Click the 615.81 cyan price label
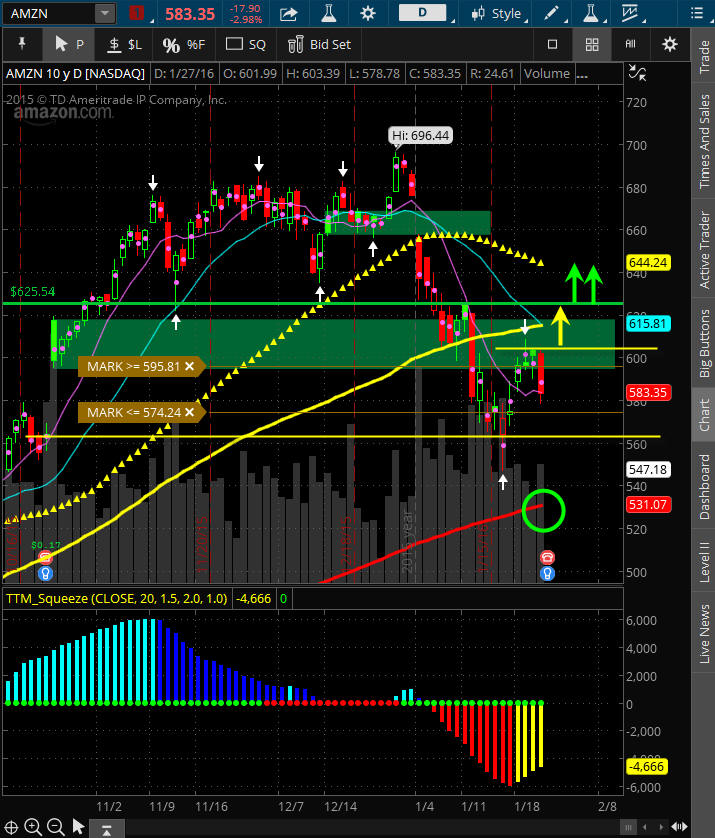This screenshot has width=715, height=838. pyautogui.click(x=648, y=323)
